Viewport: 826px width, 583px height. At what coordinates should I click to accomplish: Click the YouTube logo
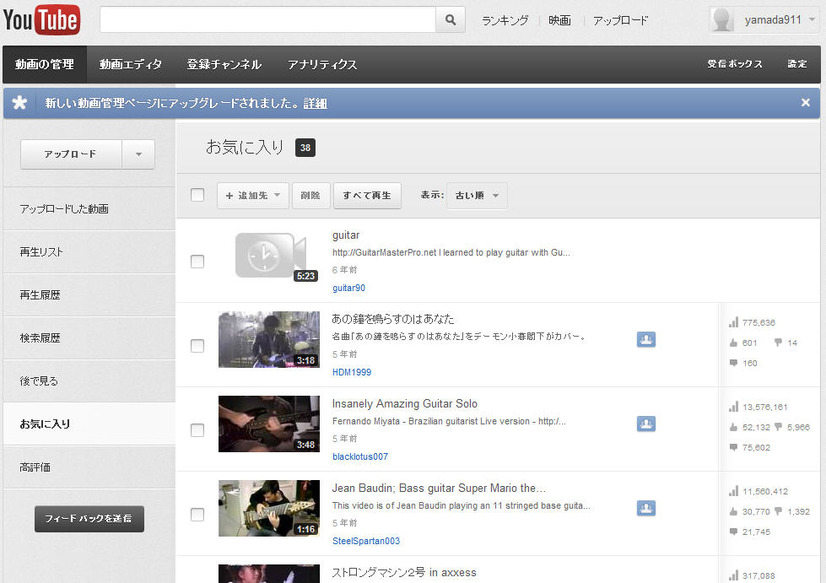tap(42, 19)
